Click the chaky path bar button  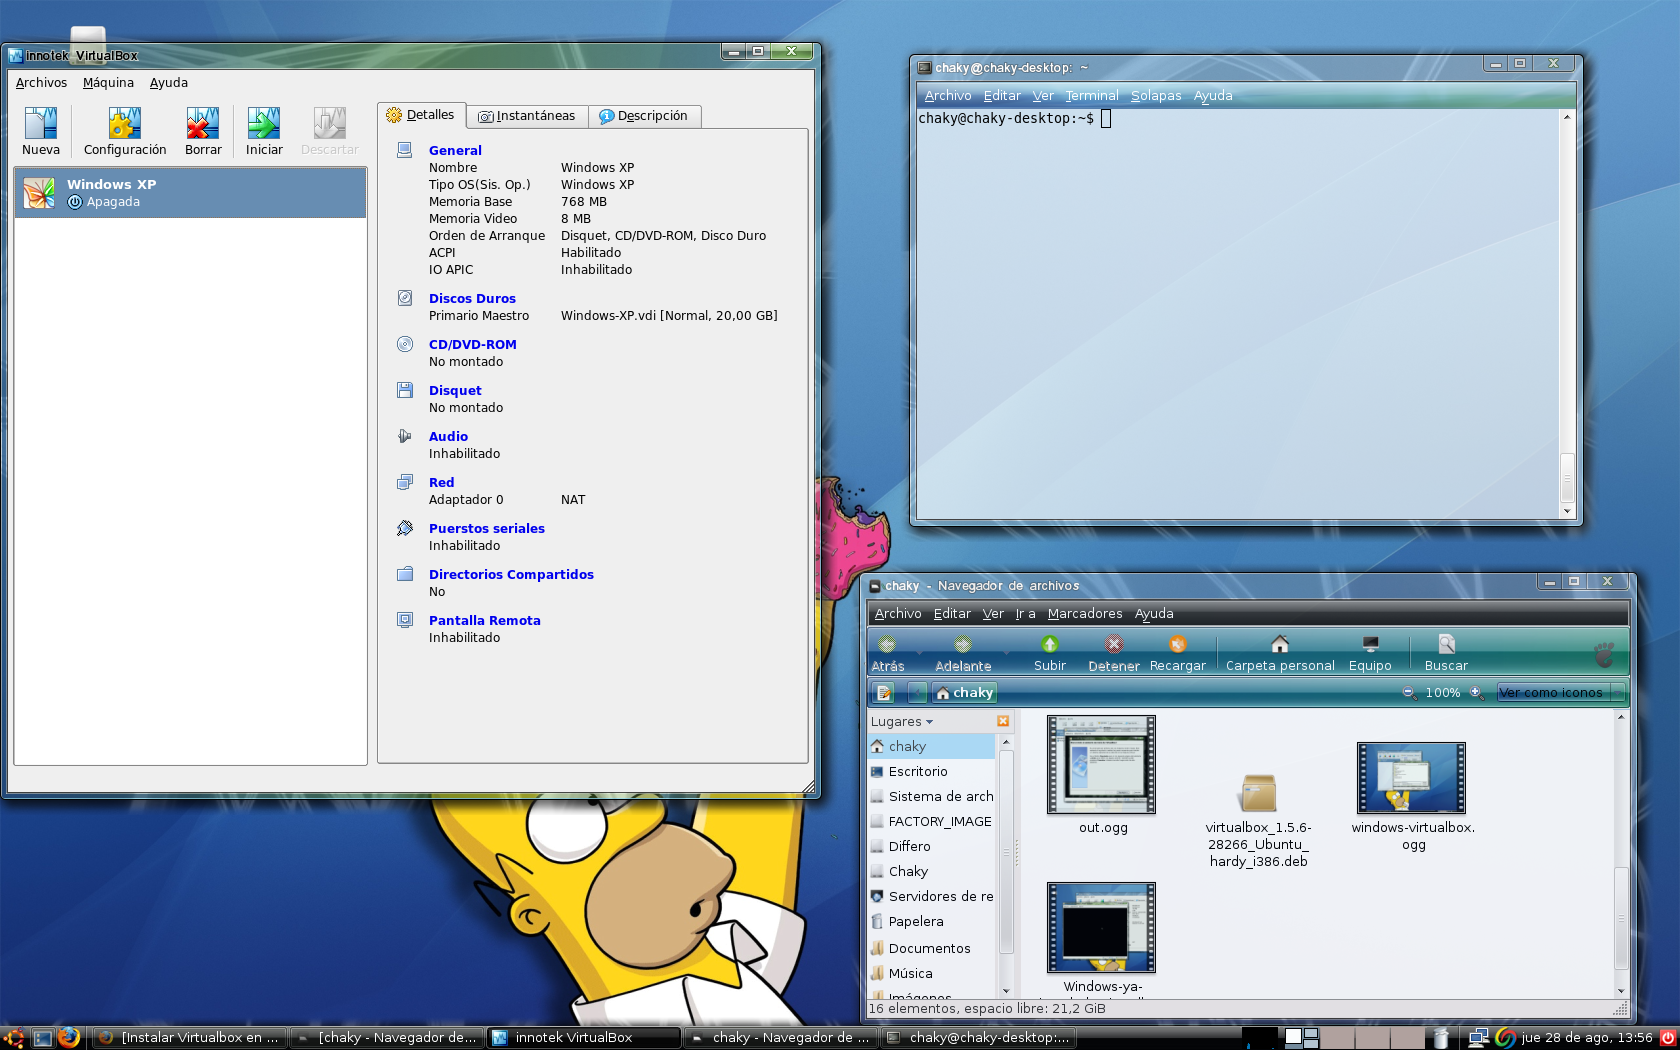(x=965, y=693)
